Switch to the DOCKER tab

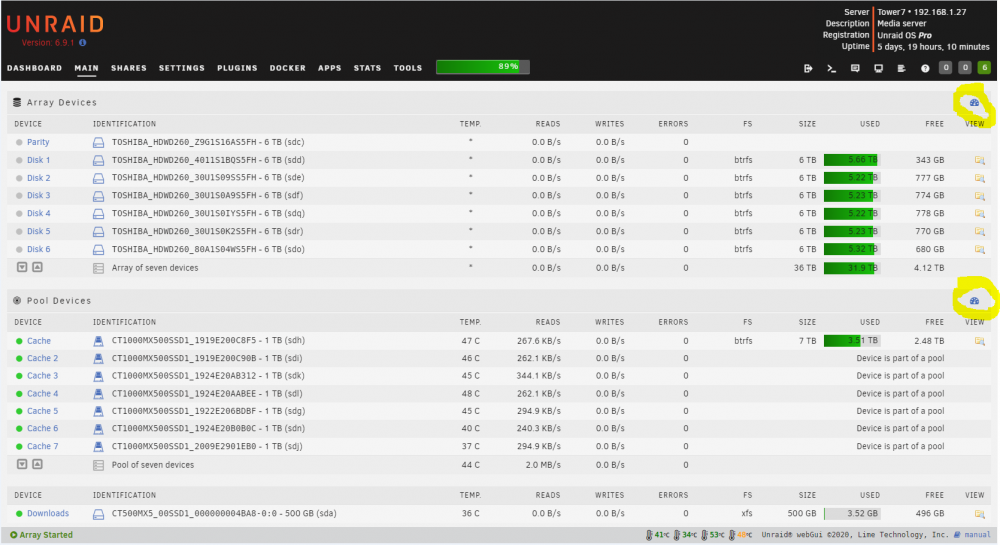tap(288, 68)
